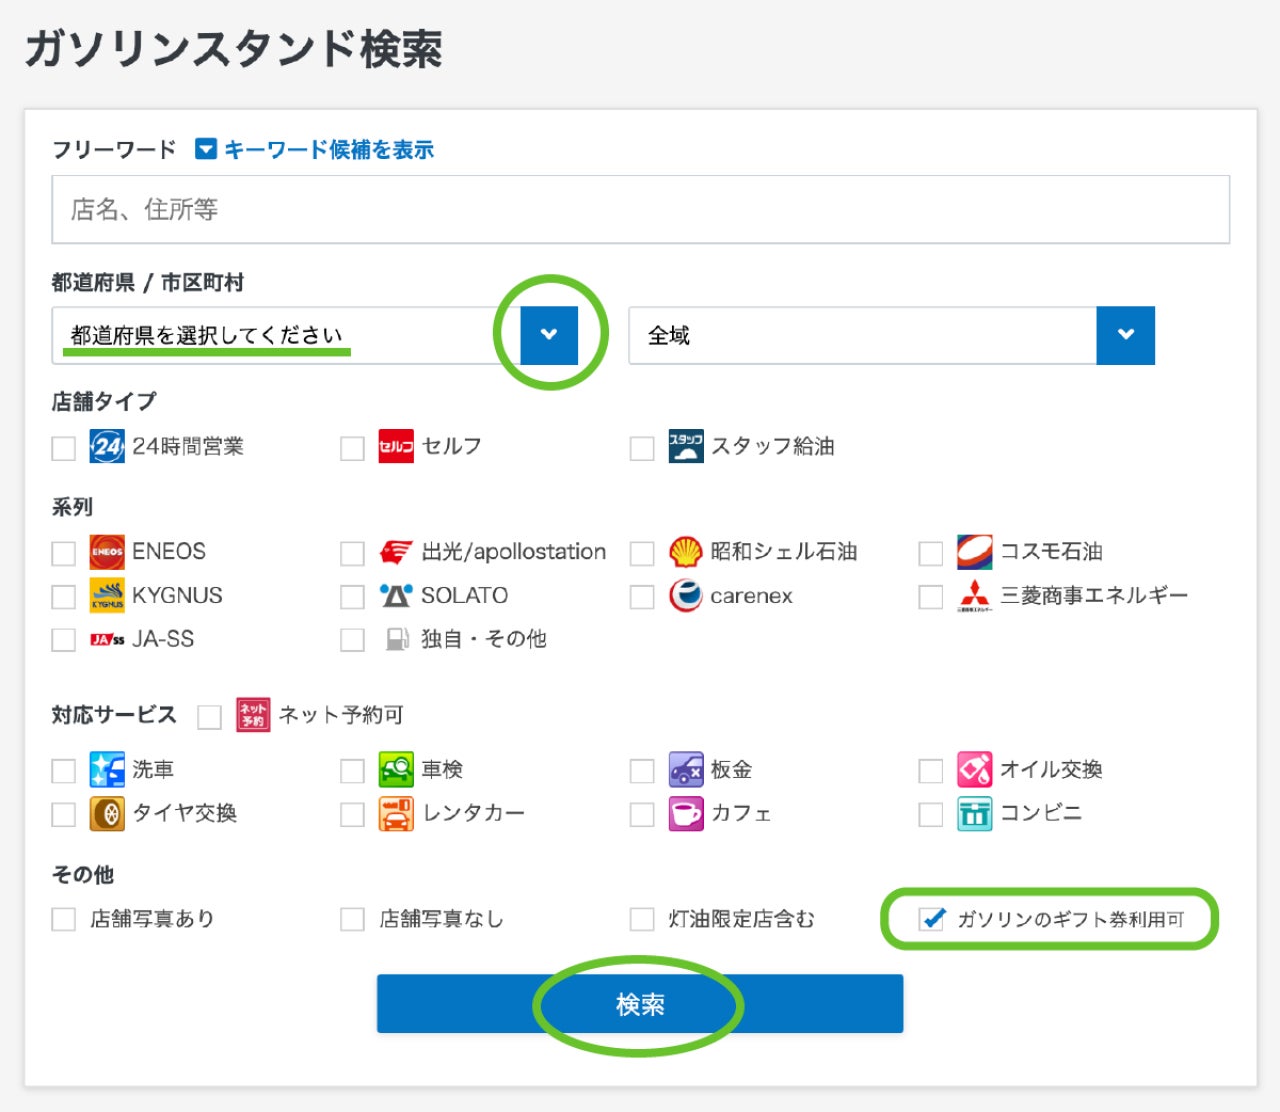Screen dimensions: 1280x1112
Task: Open the 都道府県 prefecture dropdown
Action: [x=549, y=335]
